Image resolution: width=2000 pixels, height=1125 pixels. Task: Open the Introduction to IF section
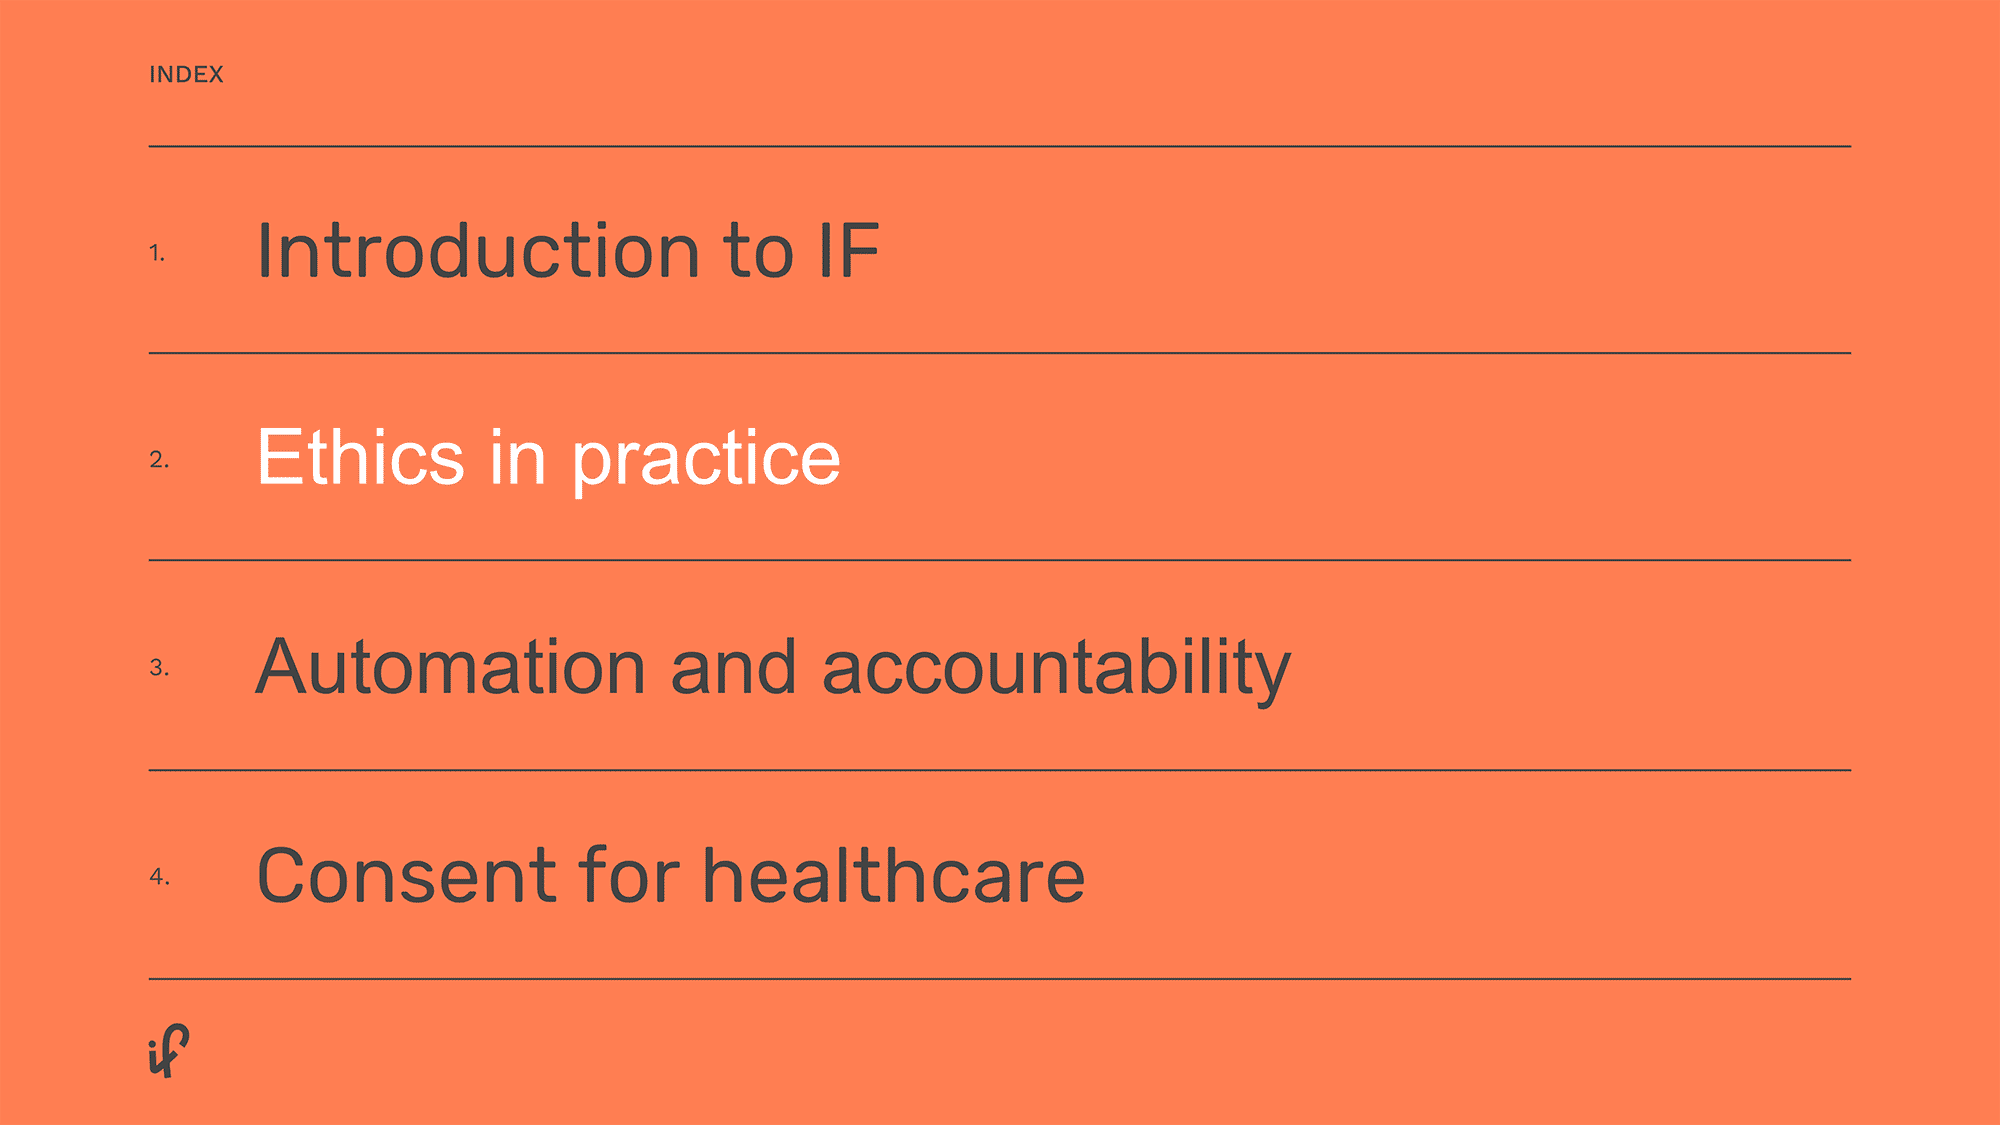point(568,250)
